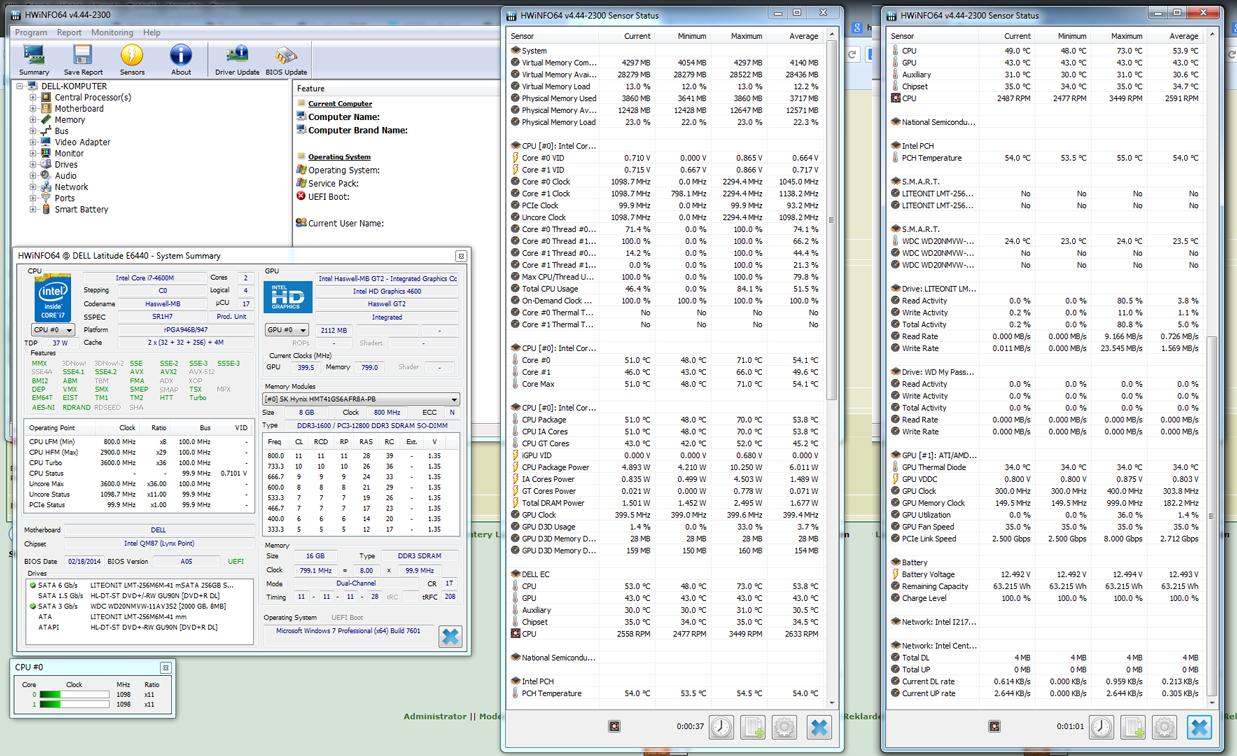The image size is (1237, 756).
Task: Expand the Monitor tree node
Action: click(x=32, y=153)
